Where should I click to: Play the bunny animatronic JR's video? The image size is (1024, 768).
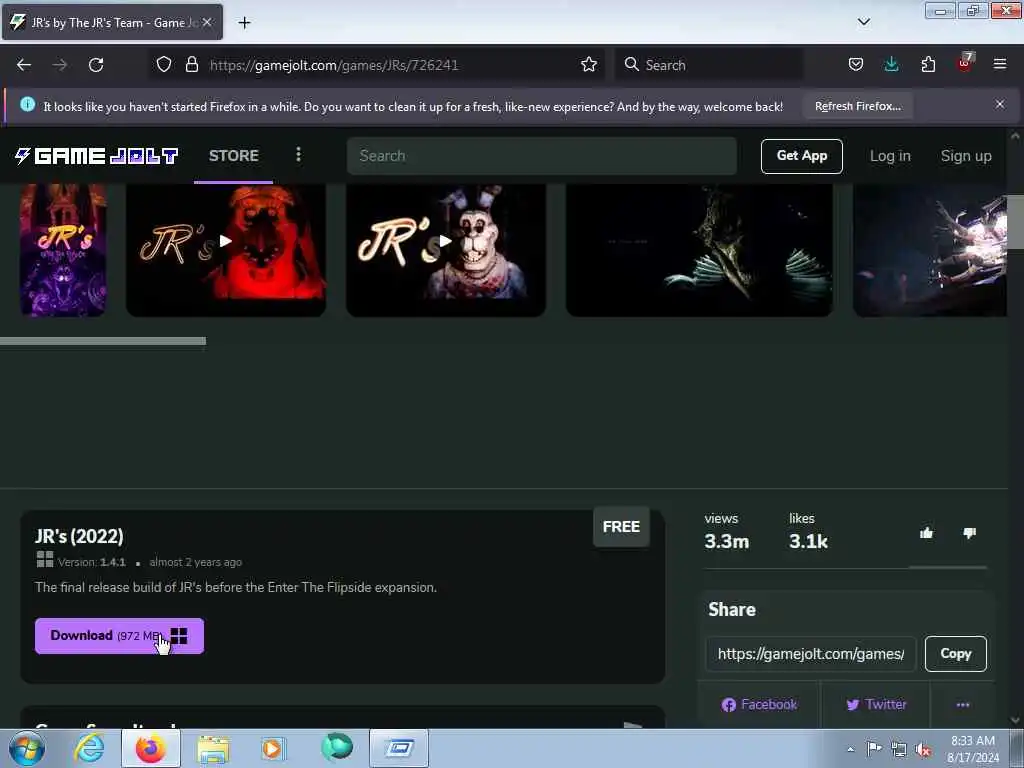[445, 241]
